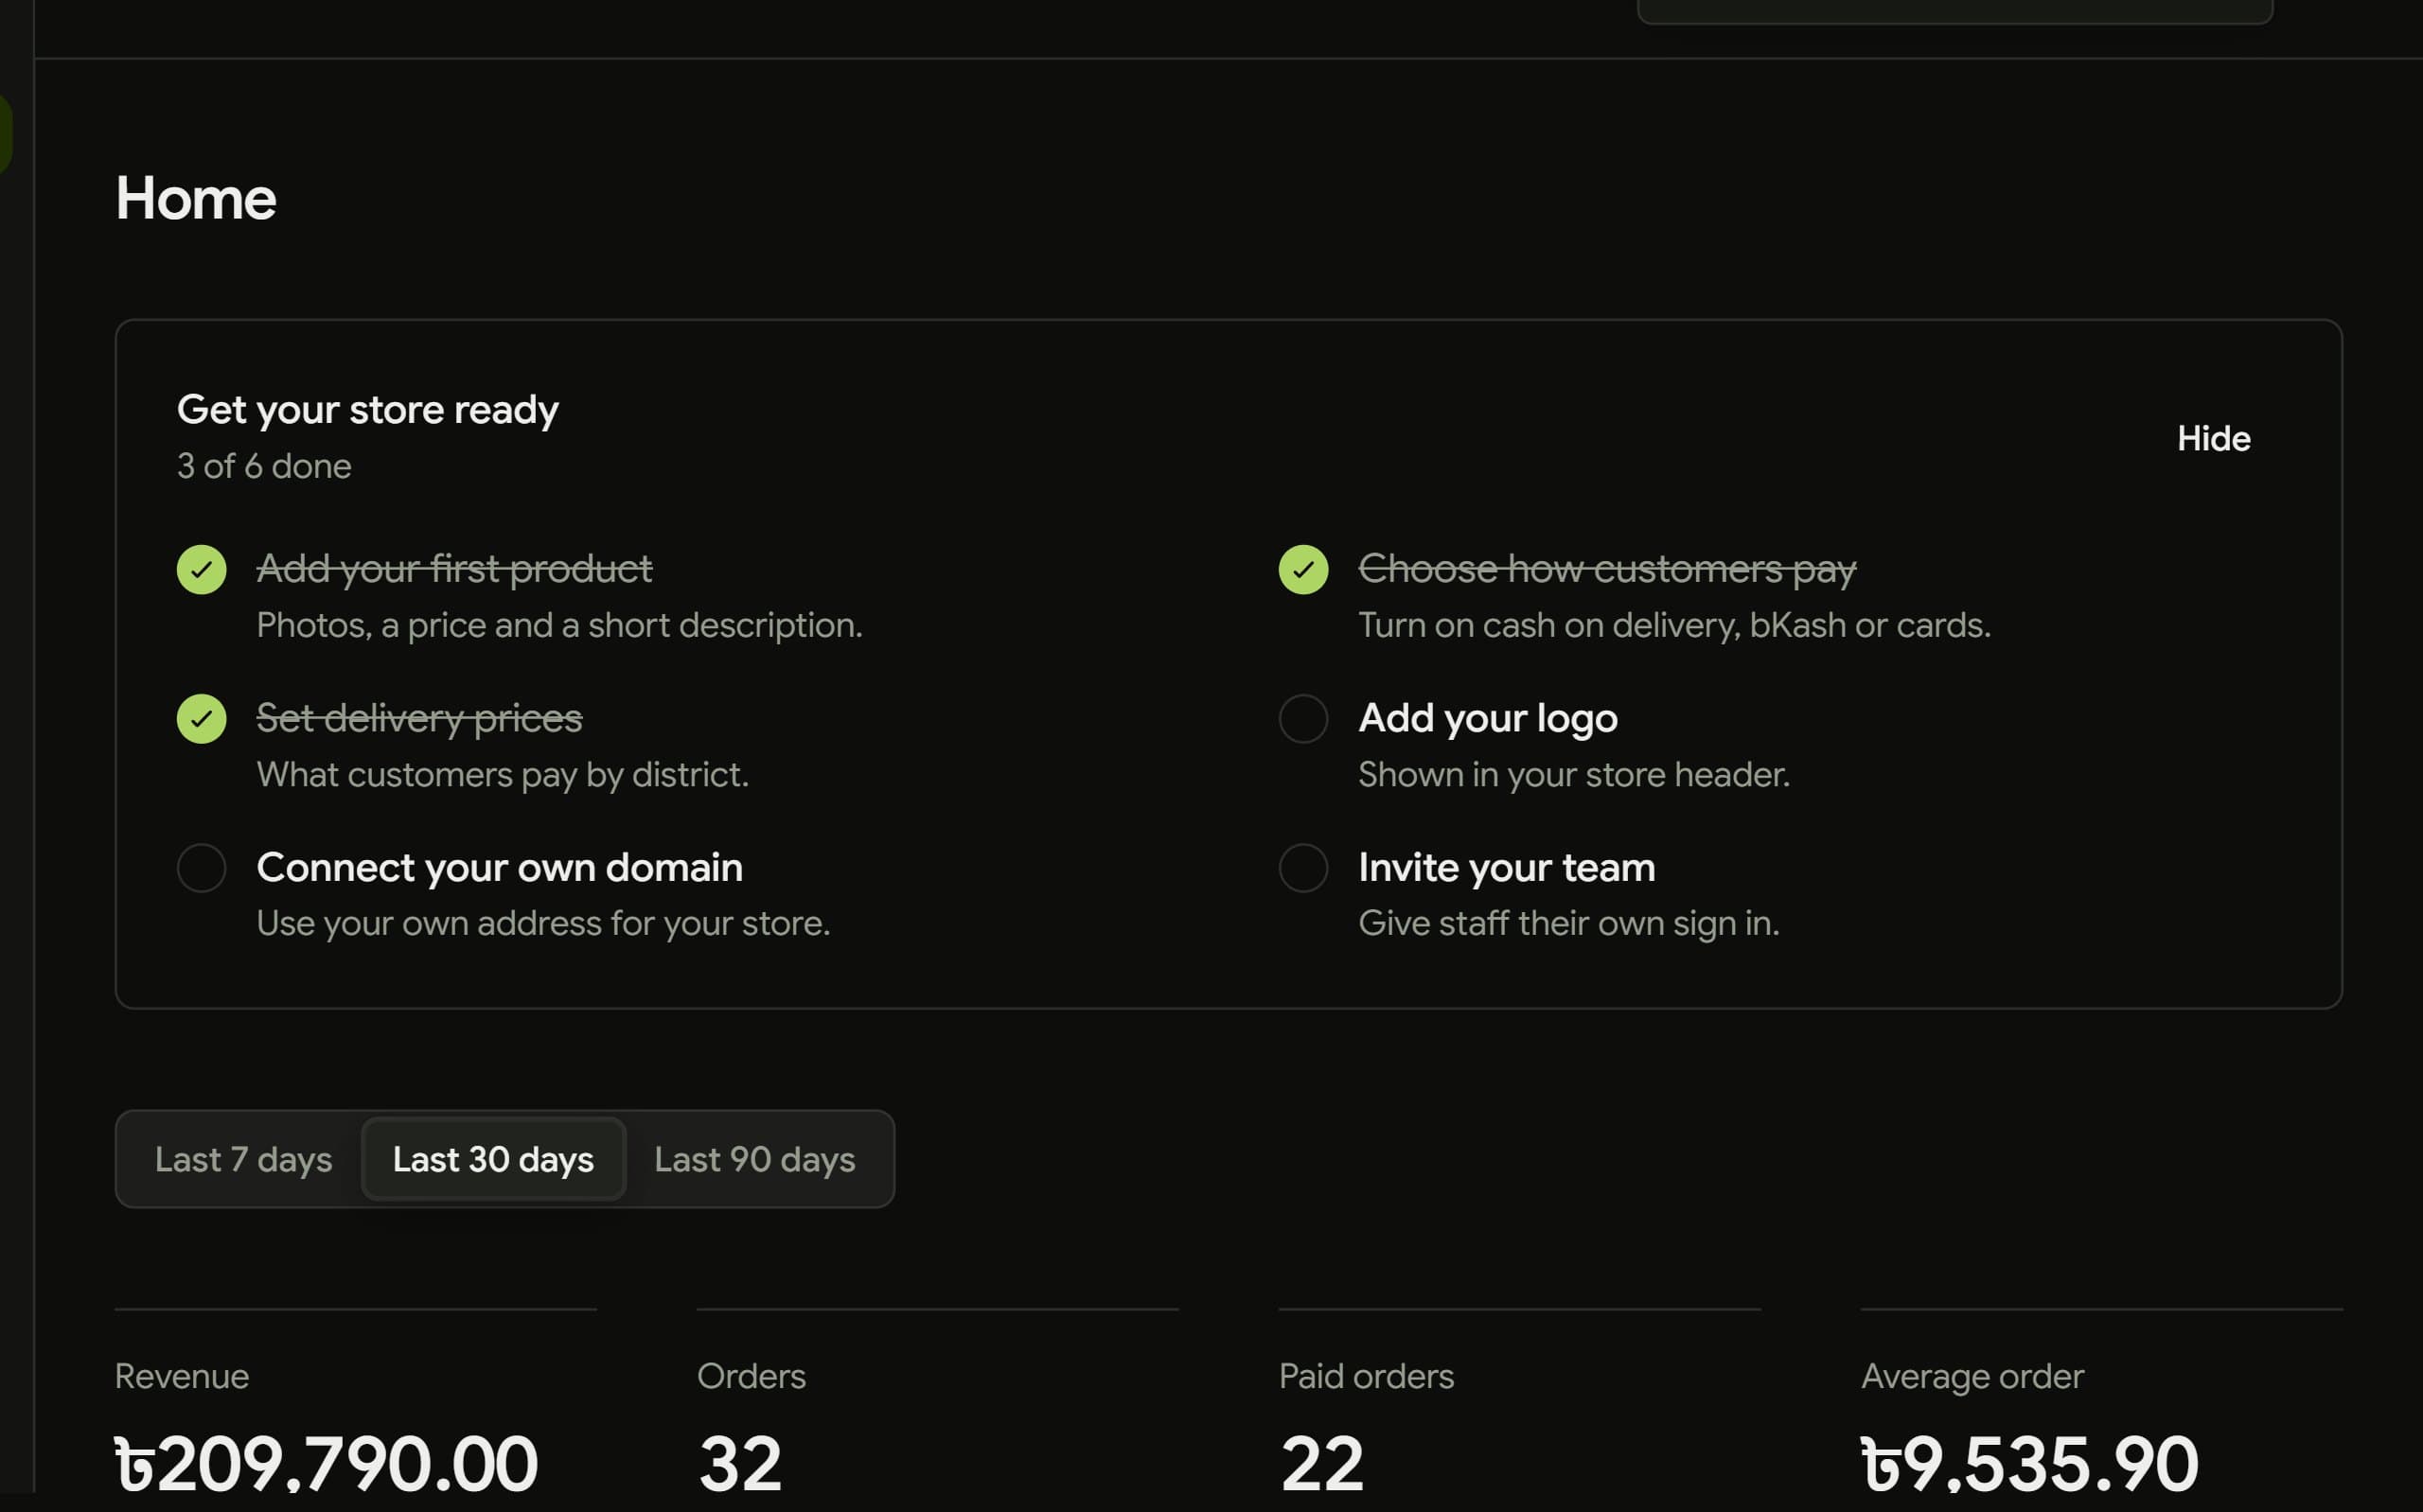The width and height of the screenshot is (2423, 1512).
Task: Check the 'Invite your team' circle
Action: [1303, 867]
